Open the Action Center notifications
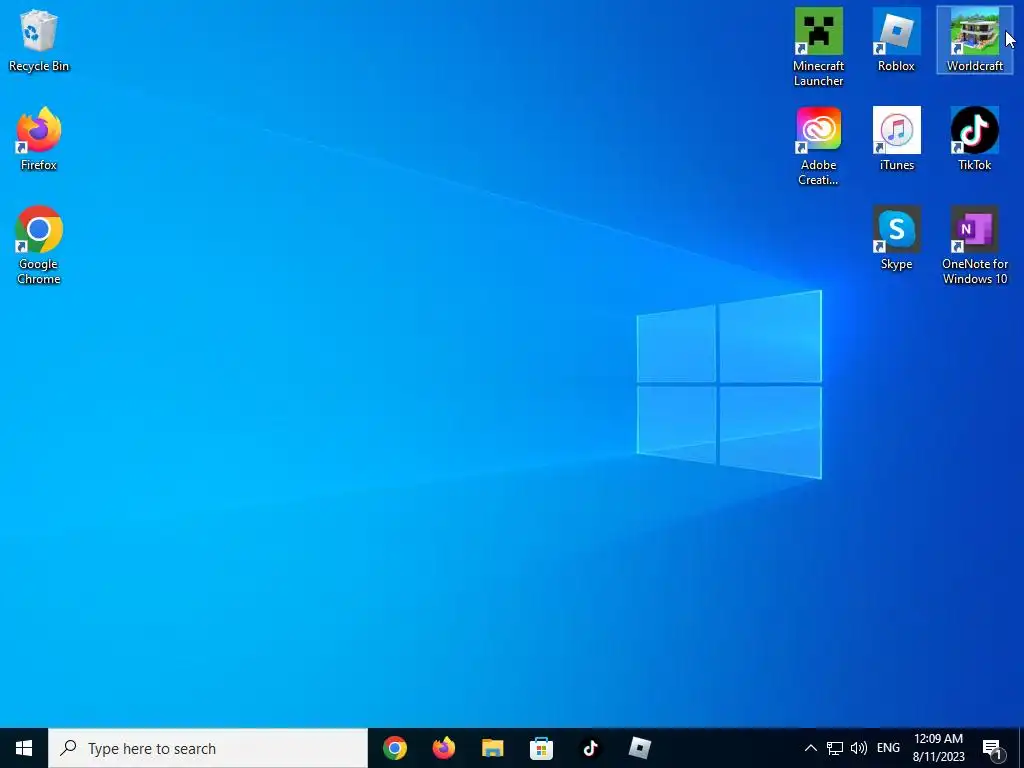This screenshot has width=1024, height=768. tap(993, 748)
